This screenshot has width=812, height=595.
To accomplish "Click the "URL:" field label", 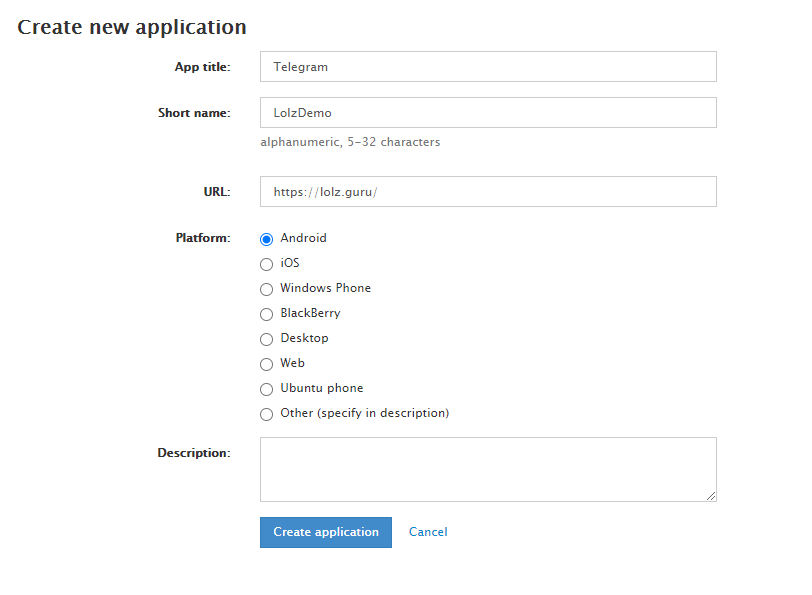I will [x=216, y=192].
